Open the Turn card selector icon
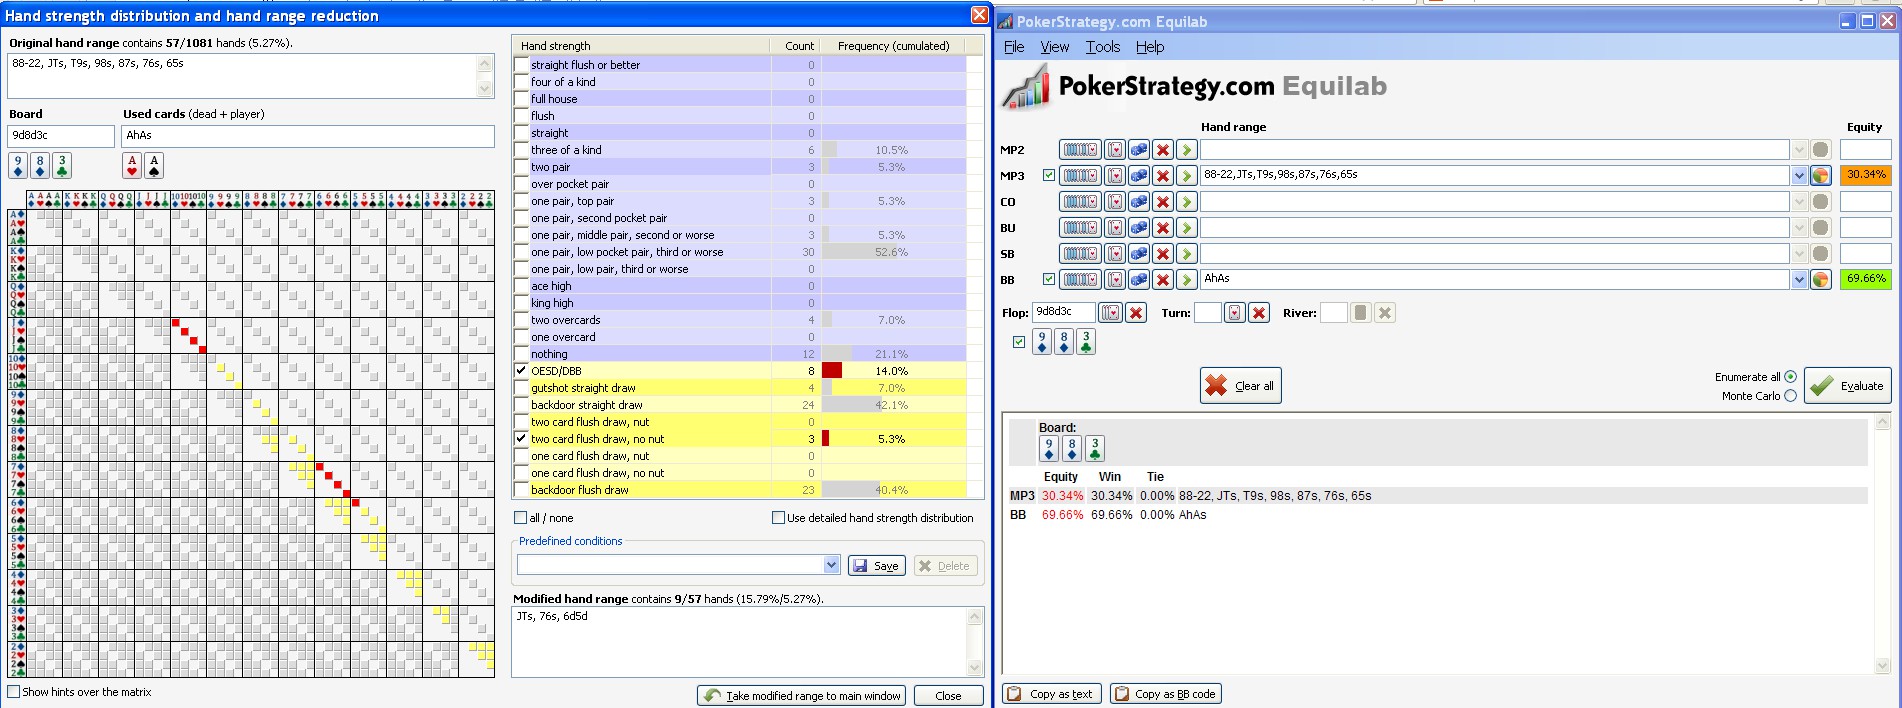This screenshot has width=1902, height=708. [1235, 313]
